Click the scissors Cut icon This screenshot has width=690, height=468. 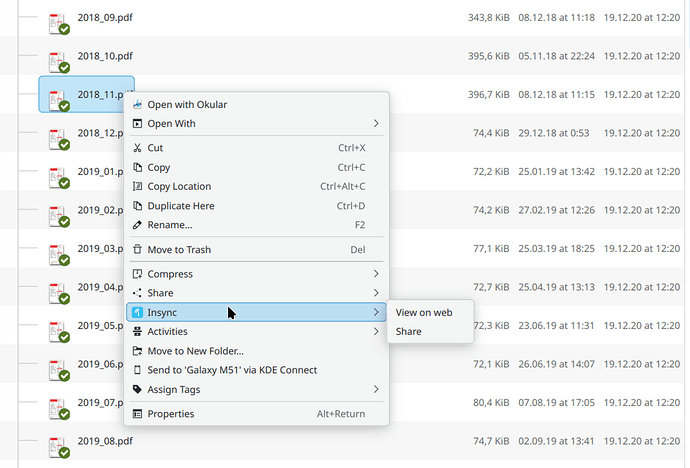(x=137, y=148)
